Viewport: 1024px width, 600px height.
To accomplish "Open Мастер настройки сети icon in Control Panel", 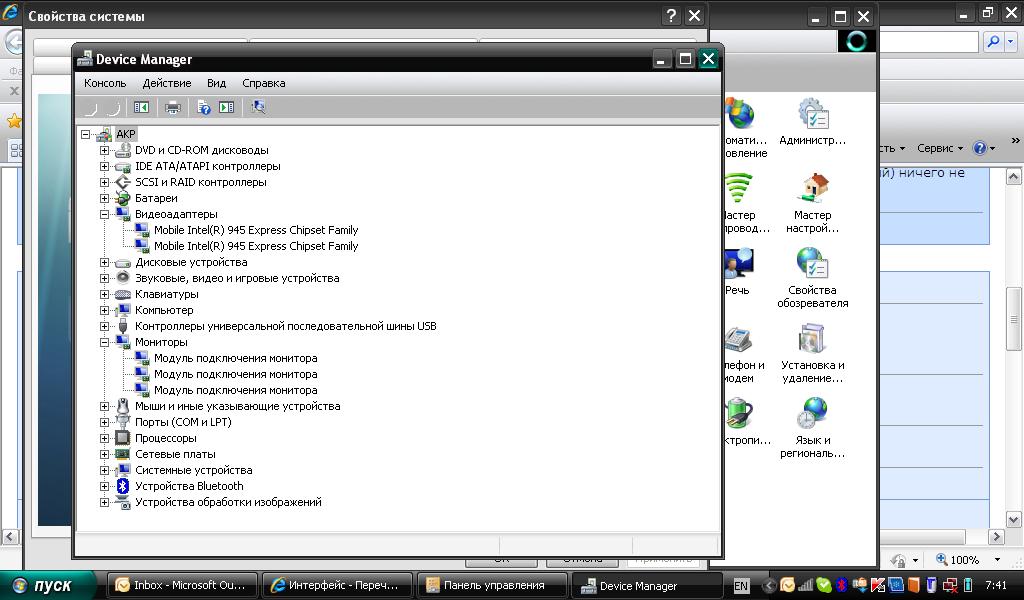I will click(812, 203).
